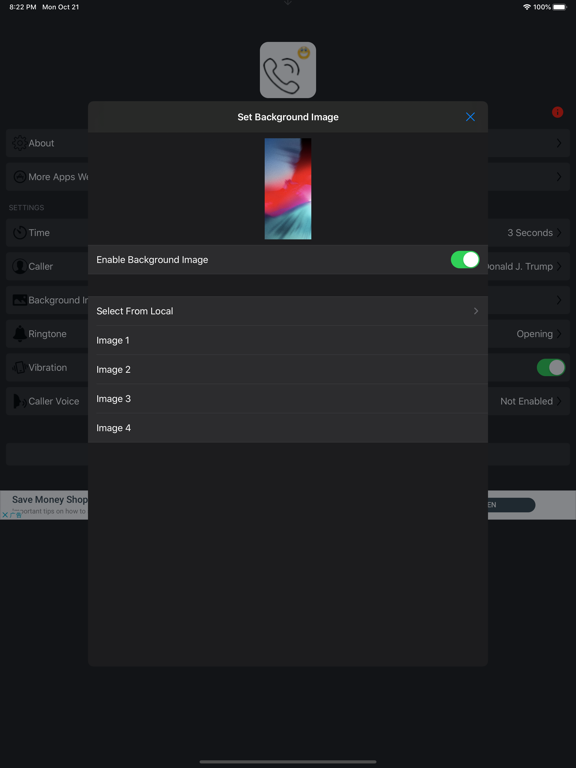Click the About gear icon

20,143
